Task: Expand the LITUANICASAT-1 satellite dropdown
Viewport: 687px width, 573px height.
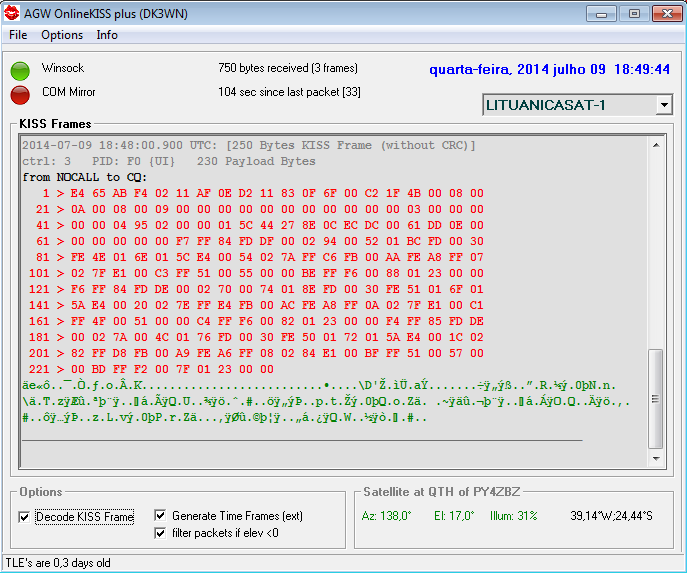Action: [664, 105]
